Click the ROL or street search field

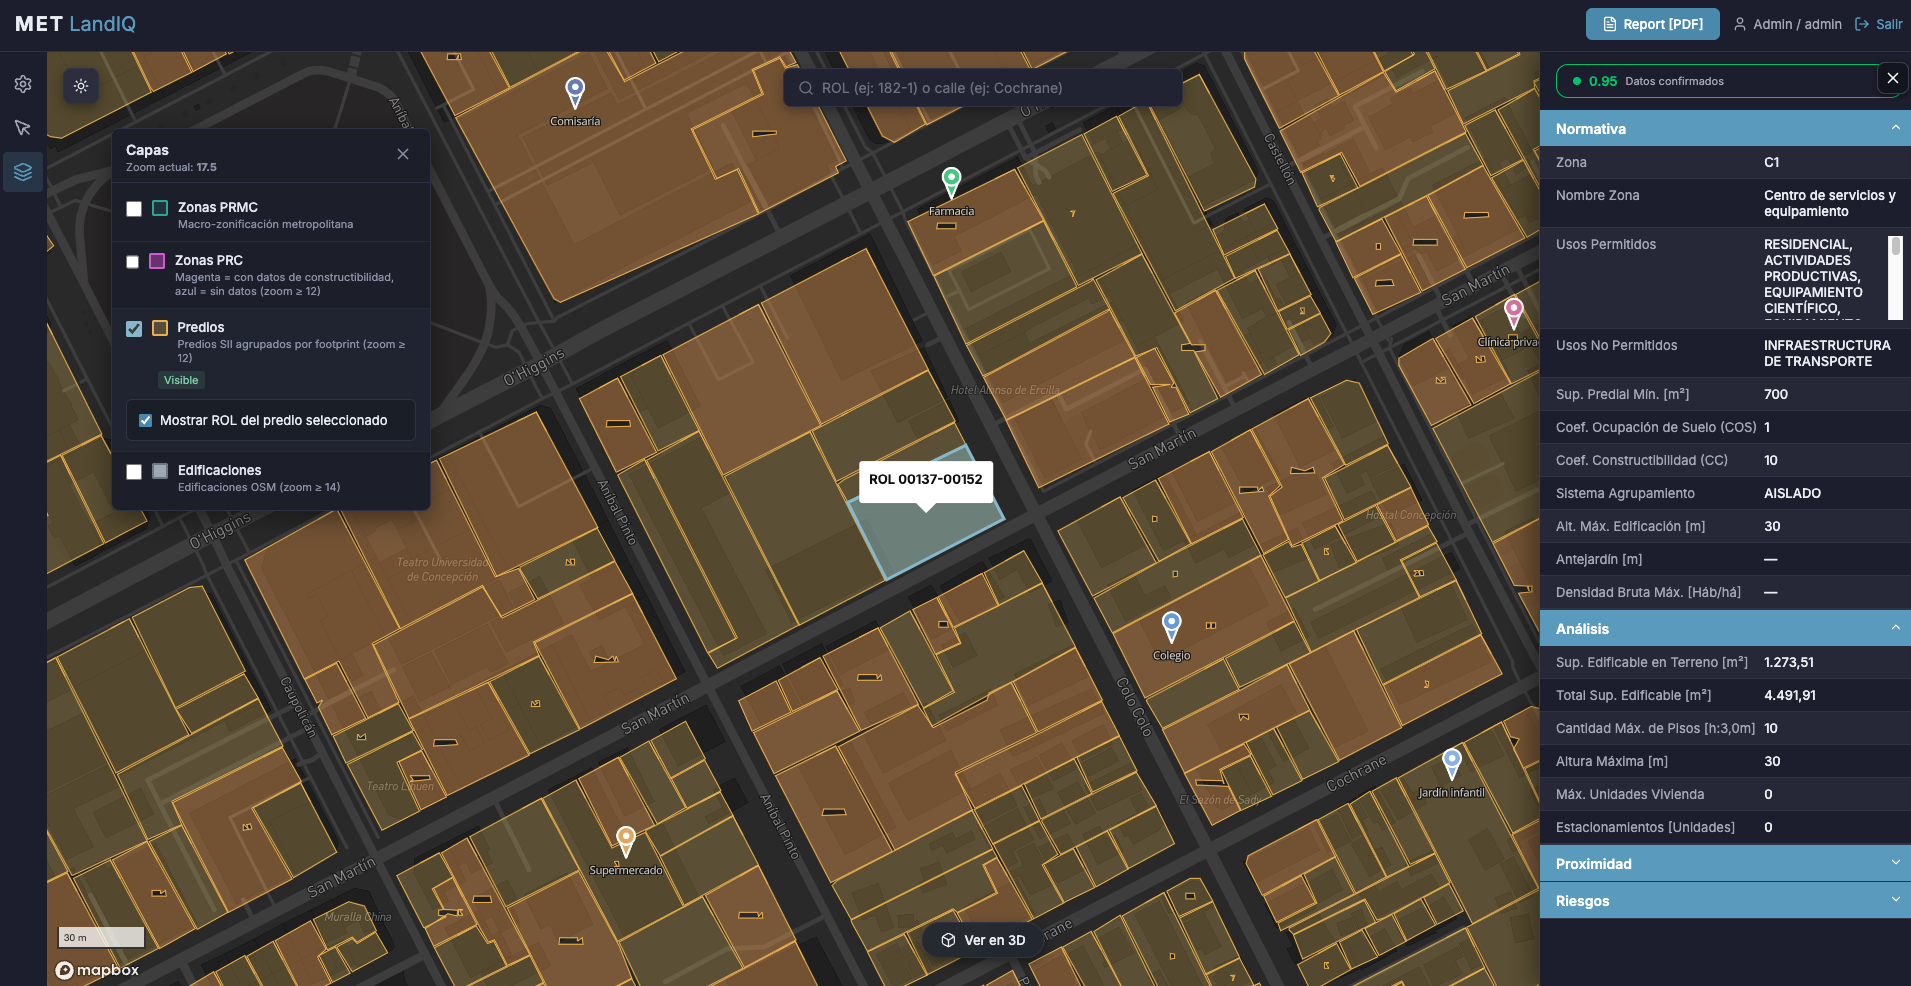pos(983,88)
